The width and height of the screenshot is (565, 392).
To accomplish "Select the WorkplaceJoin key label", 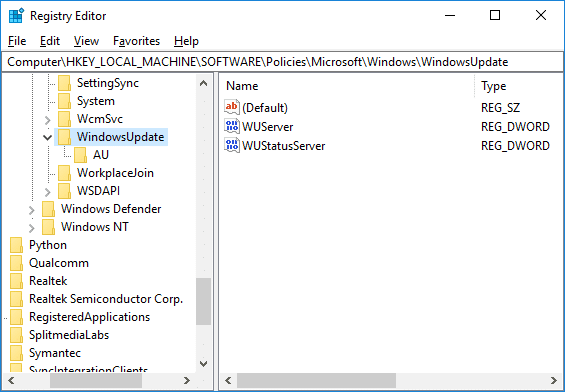I will point(115,173).
